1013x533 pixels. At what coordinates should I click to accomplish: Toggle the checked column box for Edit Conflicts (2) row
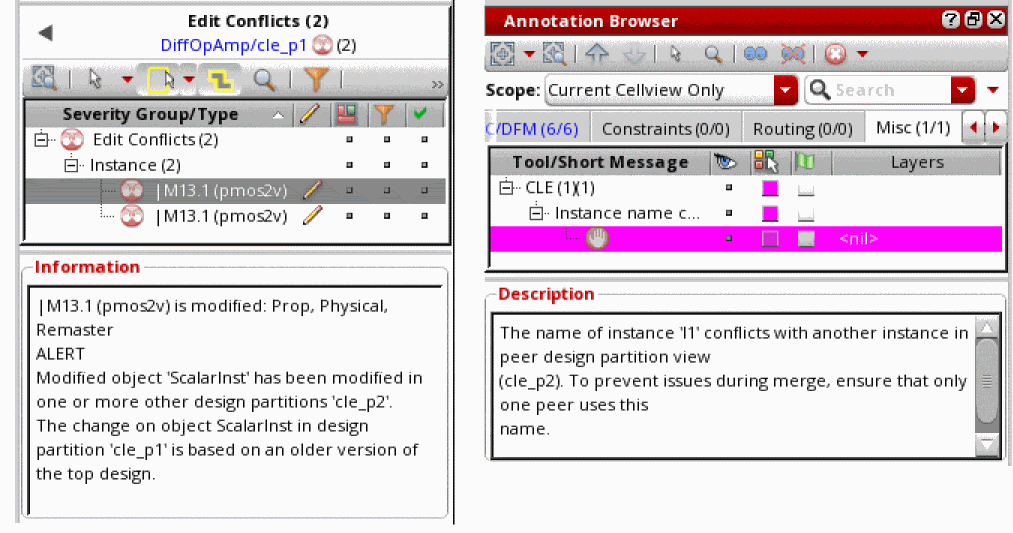(424, 139)
